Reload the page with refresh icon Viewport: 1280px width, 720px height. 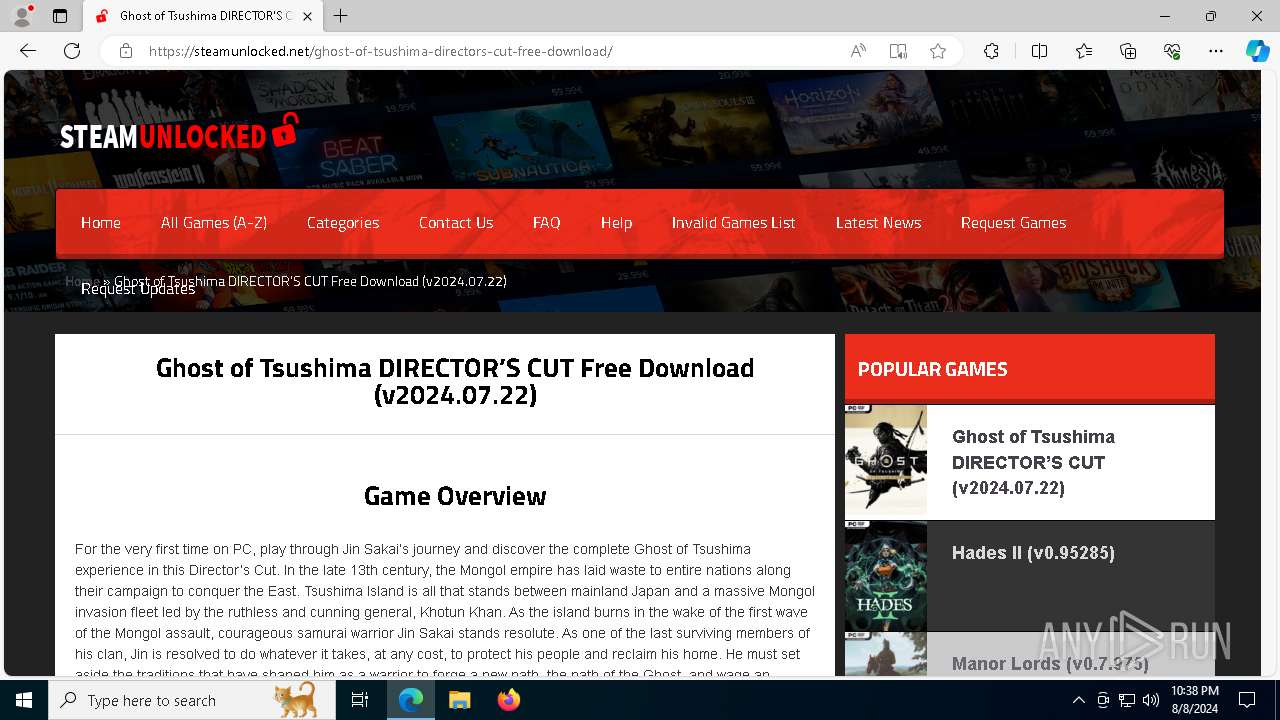coord(72,51)
